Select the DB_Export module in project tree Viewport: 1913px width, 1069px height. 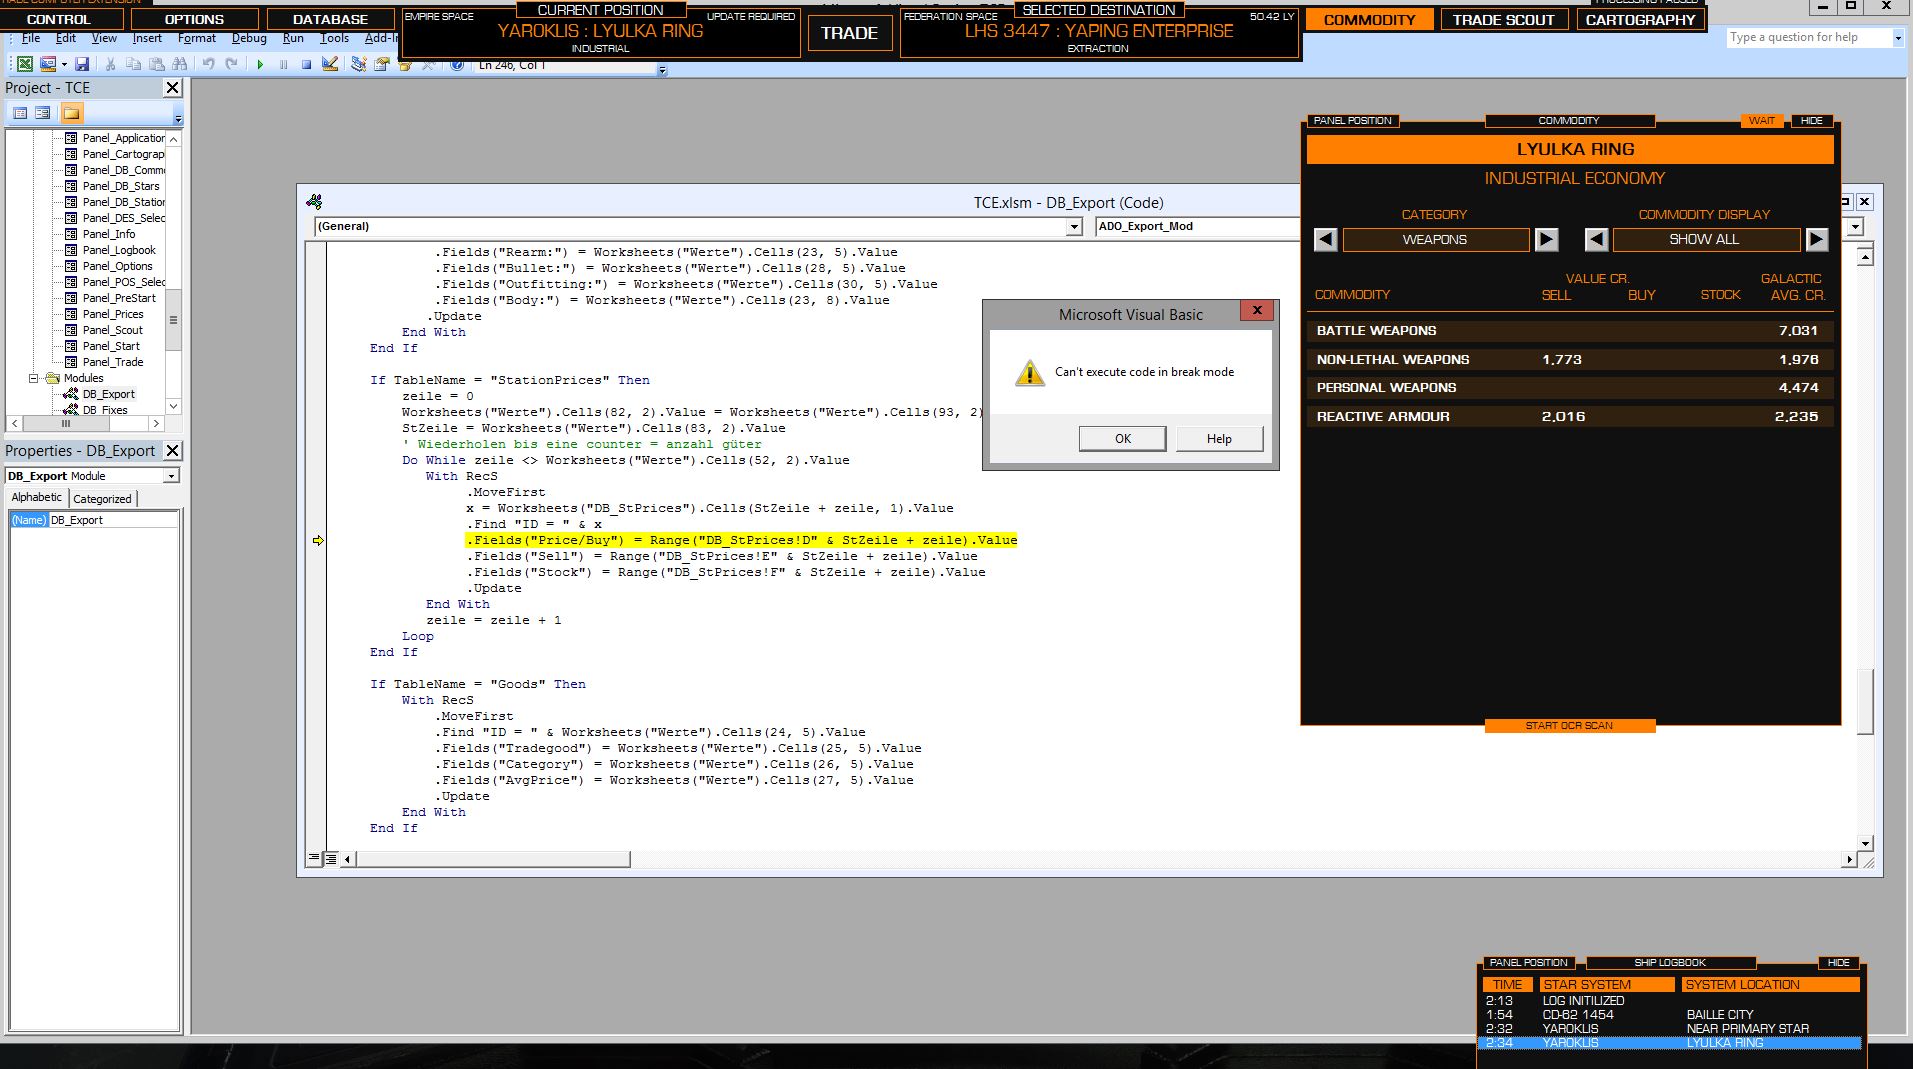pyautogui.click(x=108, y=394)
